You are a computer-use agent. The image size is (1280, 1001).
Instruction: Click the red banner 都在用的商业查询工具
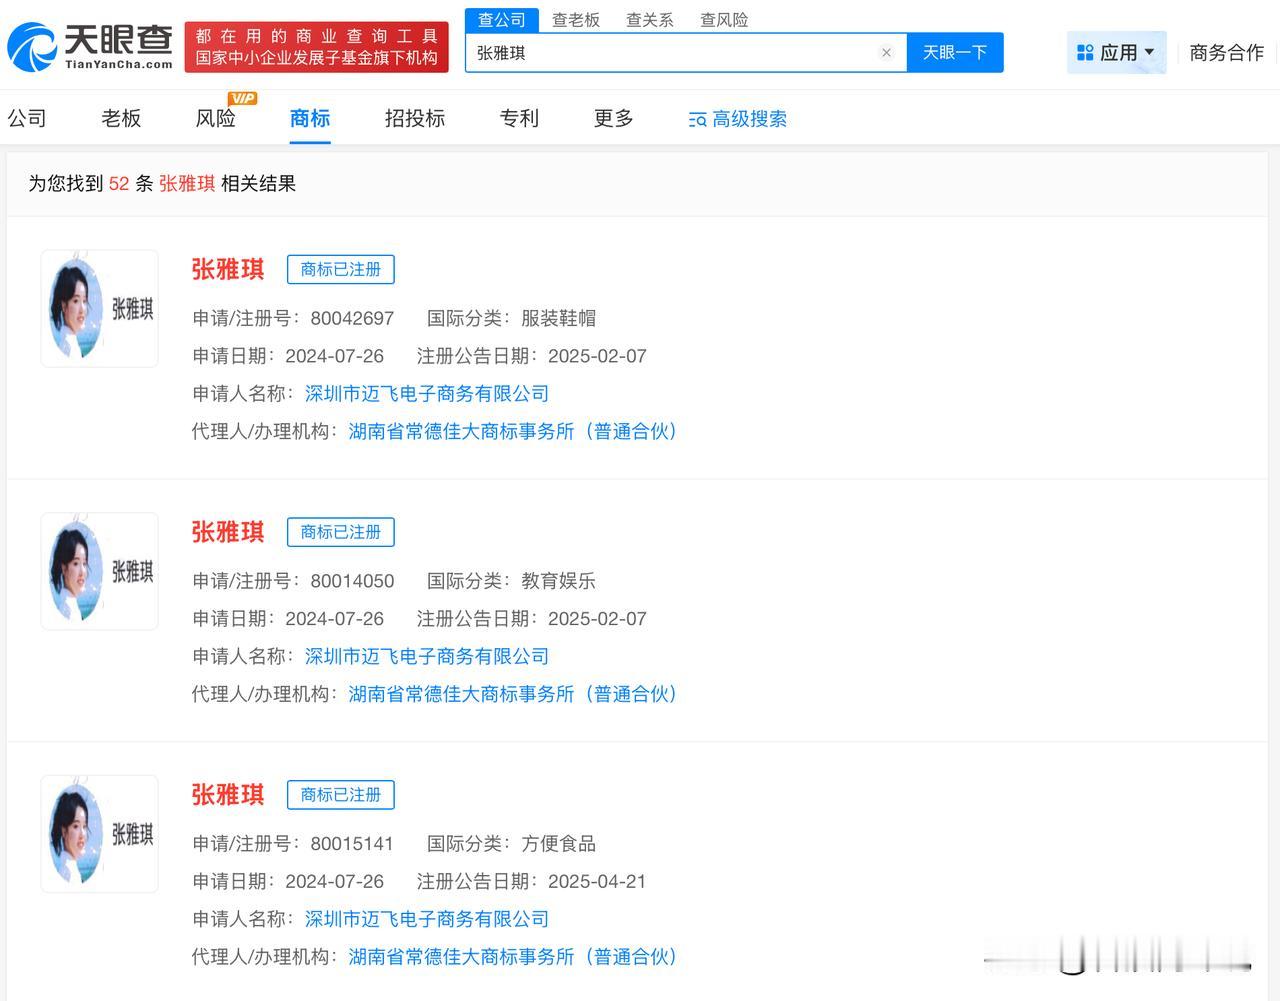tap(316, 47)
